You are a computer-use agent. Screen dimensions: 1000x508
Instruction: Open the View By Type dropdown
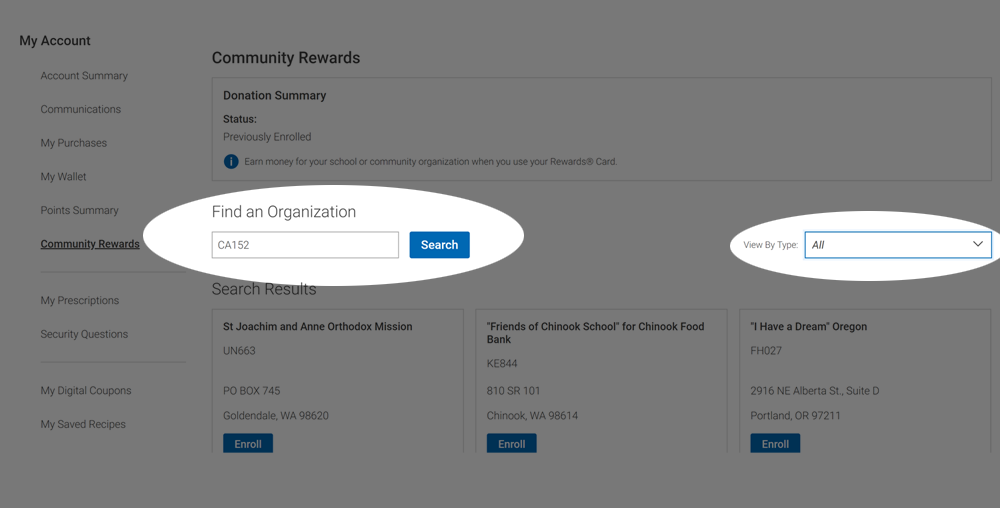point(898,245)
